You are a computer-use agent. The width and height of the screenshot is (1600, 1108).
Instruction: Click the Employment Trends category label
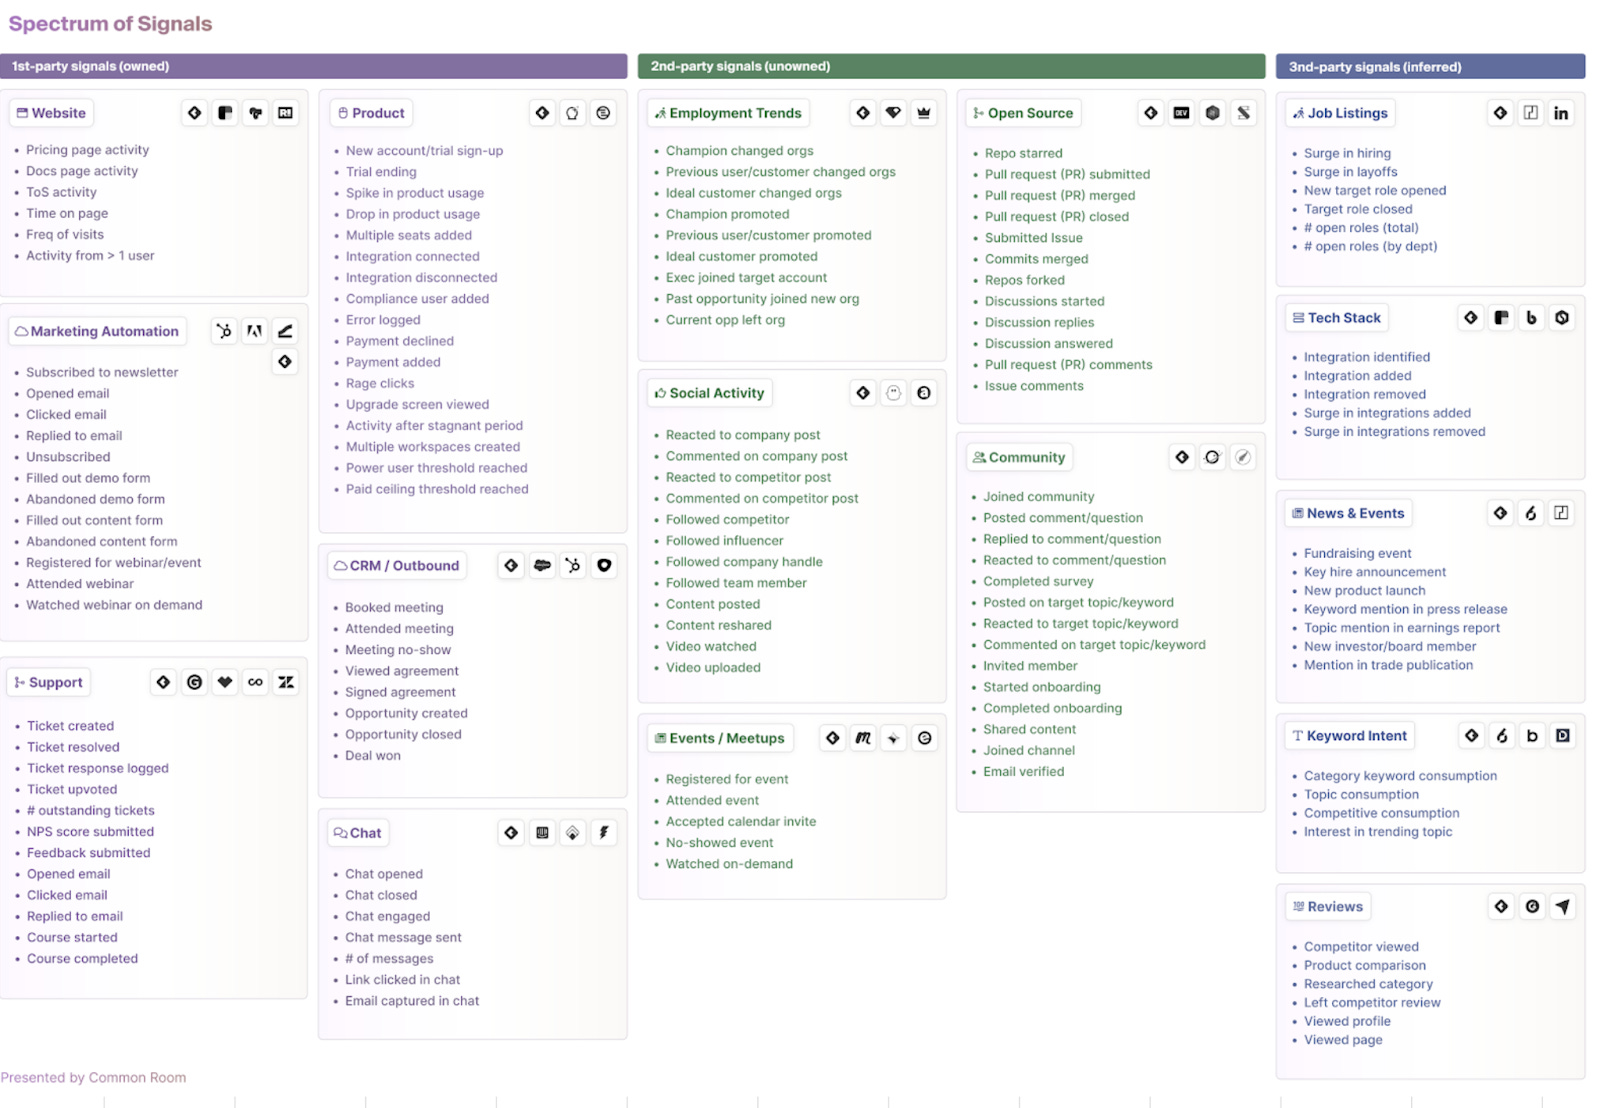point(728,113)
